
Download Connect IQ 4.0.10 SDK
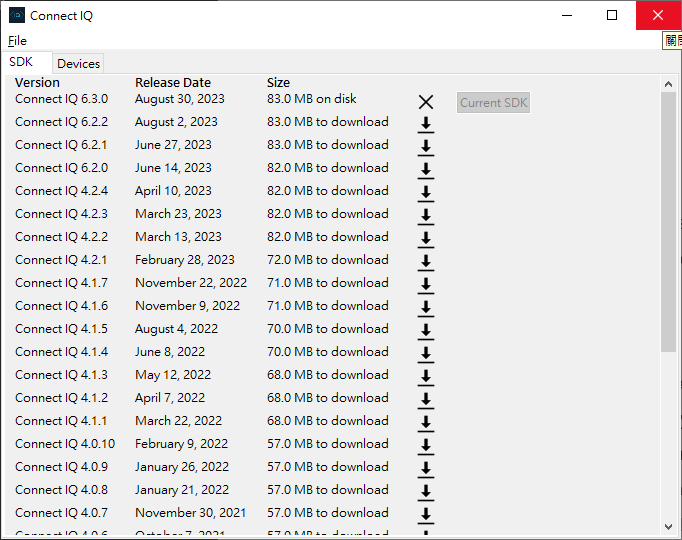click(x=426, y=447)
